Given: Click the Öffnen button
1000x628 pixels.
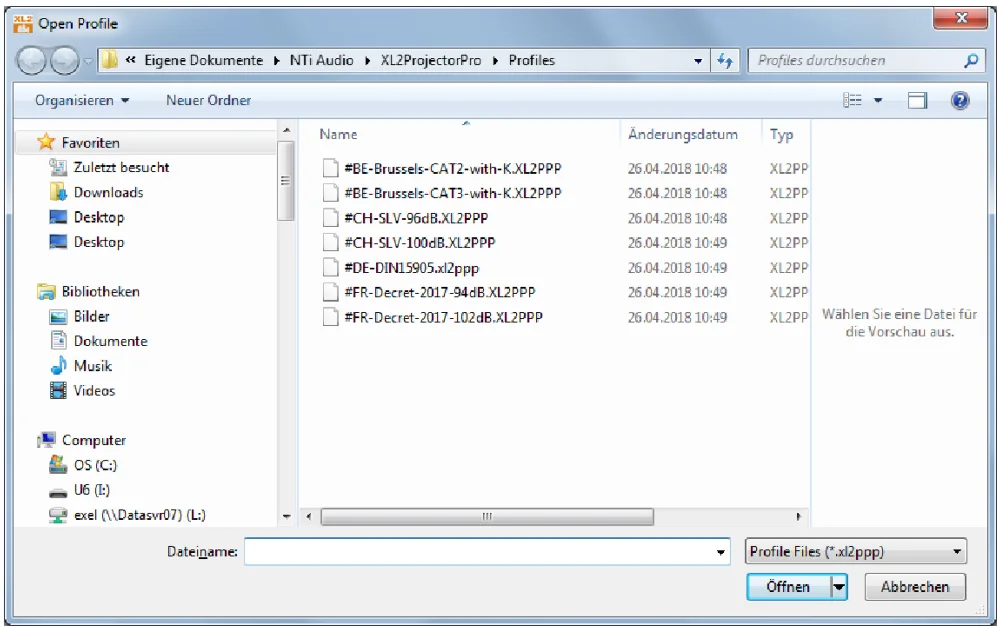Looking at the screenshot, I should [x=789, y=587].
